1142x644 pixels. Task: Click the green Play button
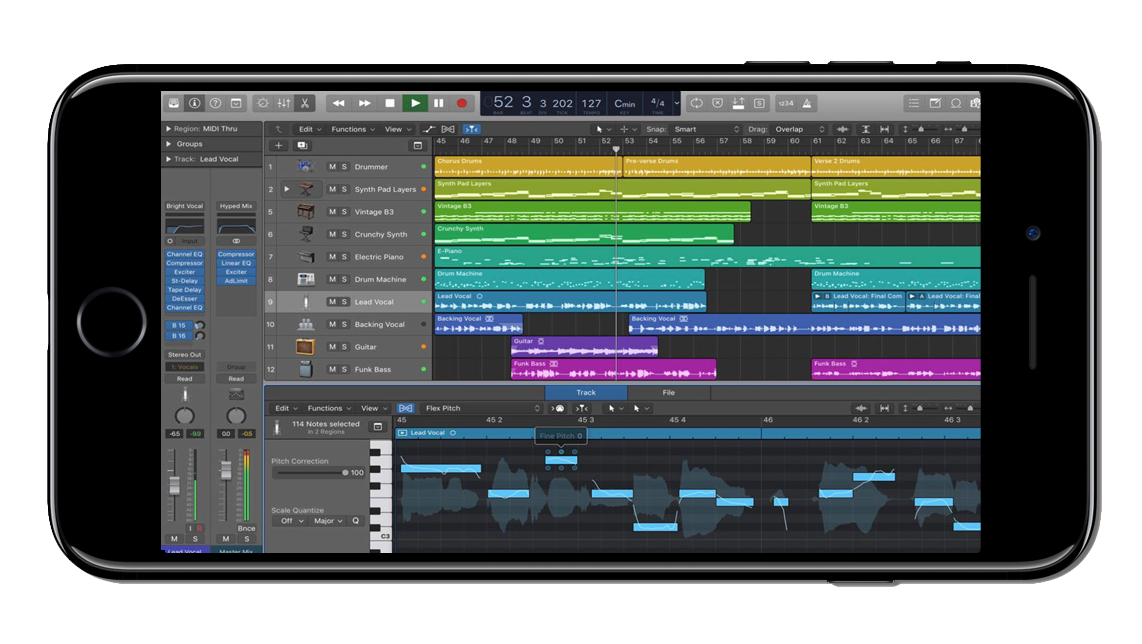(x=415, y=103)
